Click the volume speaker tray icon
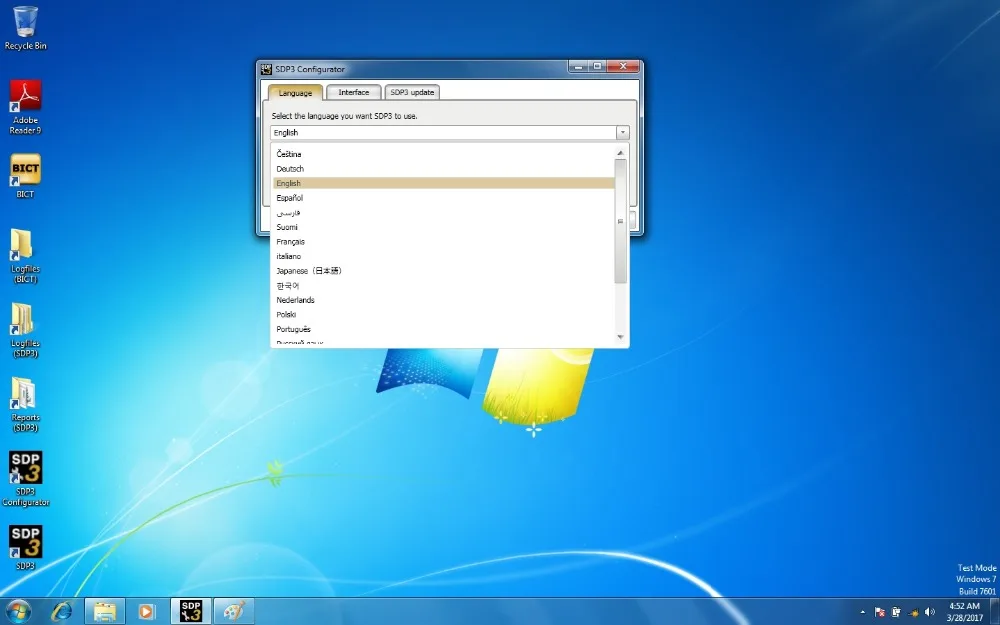The width and height of the screenshot is (1000, 625). coord(929,612)
